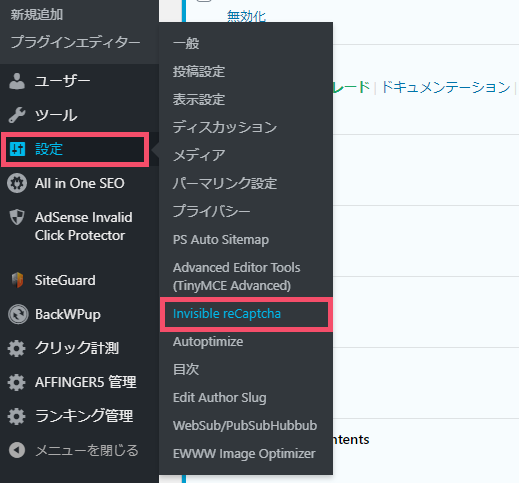Viewport: 519px width, 483px height.
Task: Click the AdSense Invalid Click Protector shield icon
Action: tap(17, 217)
